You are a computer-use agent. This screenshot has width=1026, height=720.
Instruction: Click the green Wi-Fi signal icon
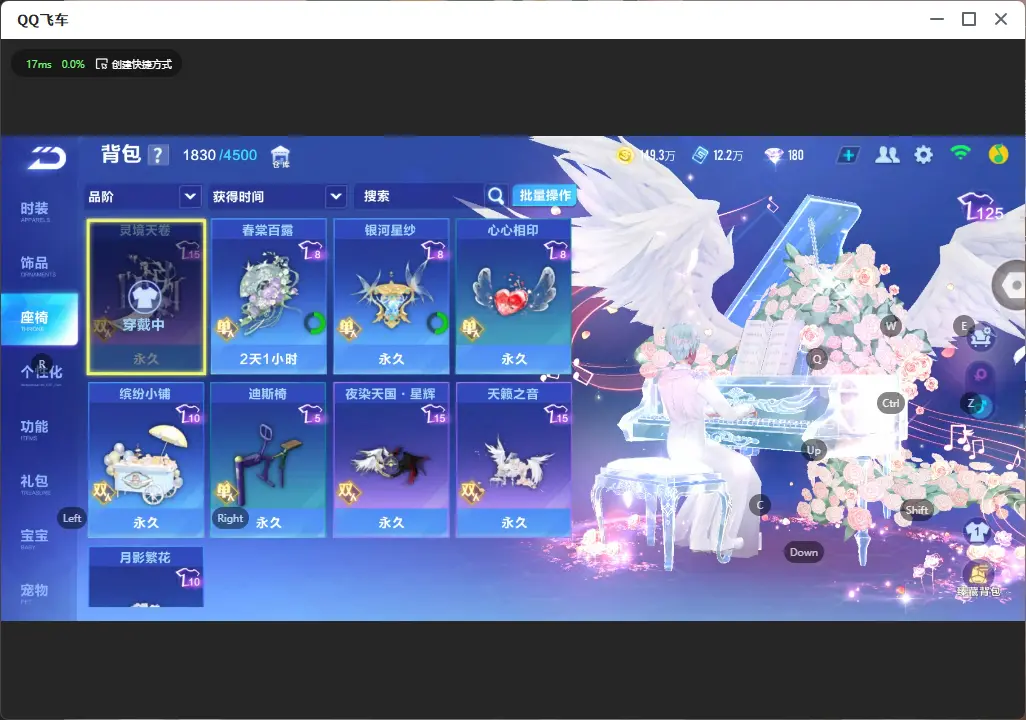(961, 154)
